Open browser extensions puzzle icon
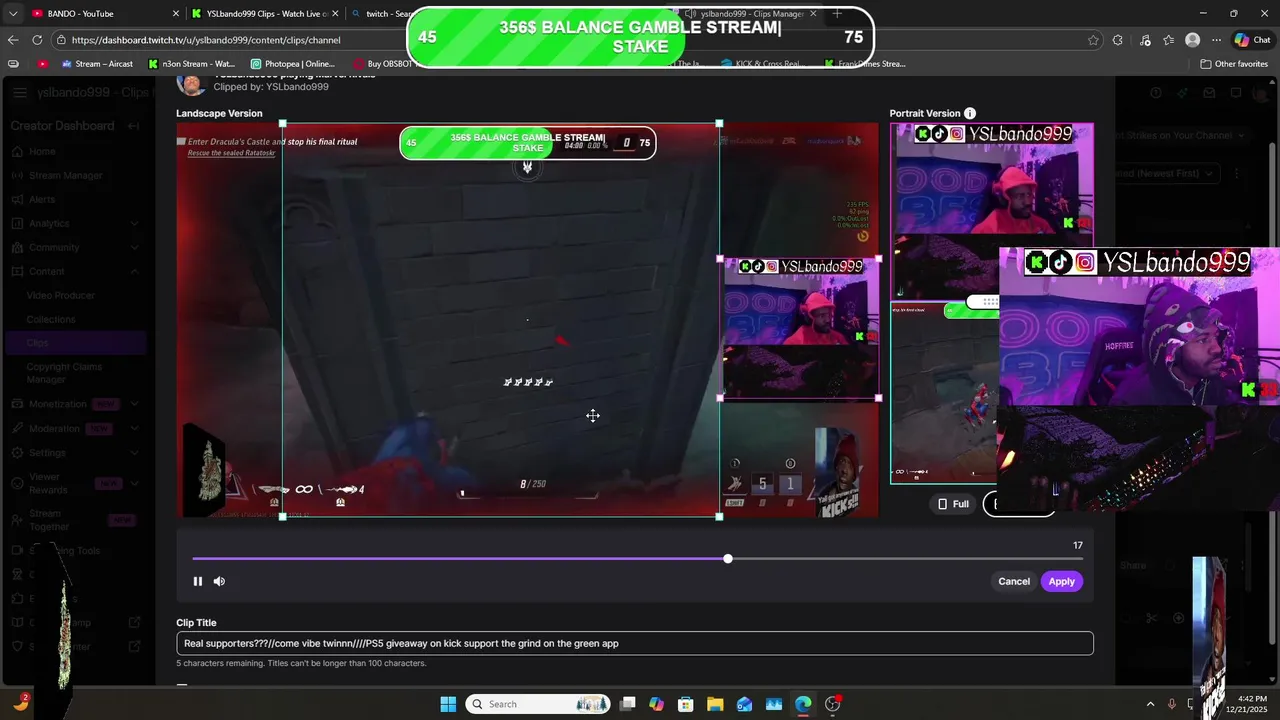The height and width of the screenshot is (720, 1280). 1118,40
